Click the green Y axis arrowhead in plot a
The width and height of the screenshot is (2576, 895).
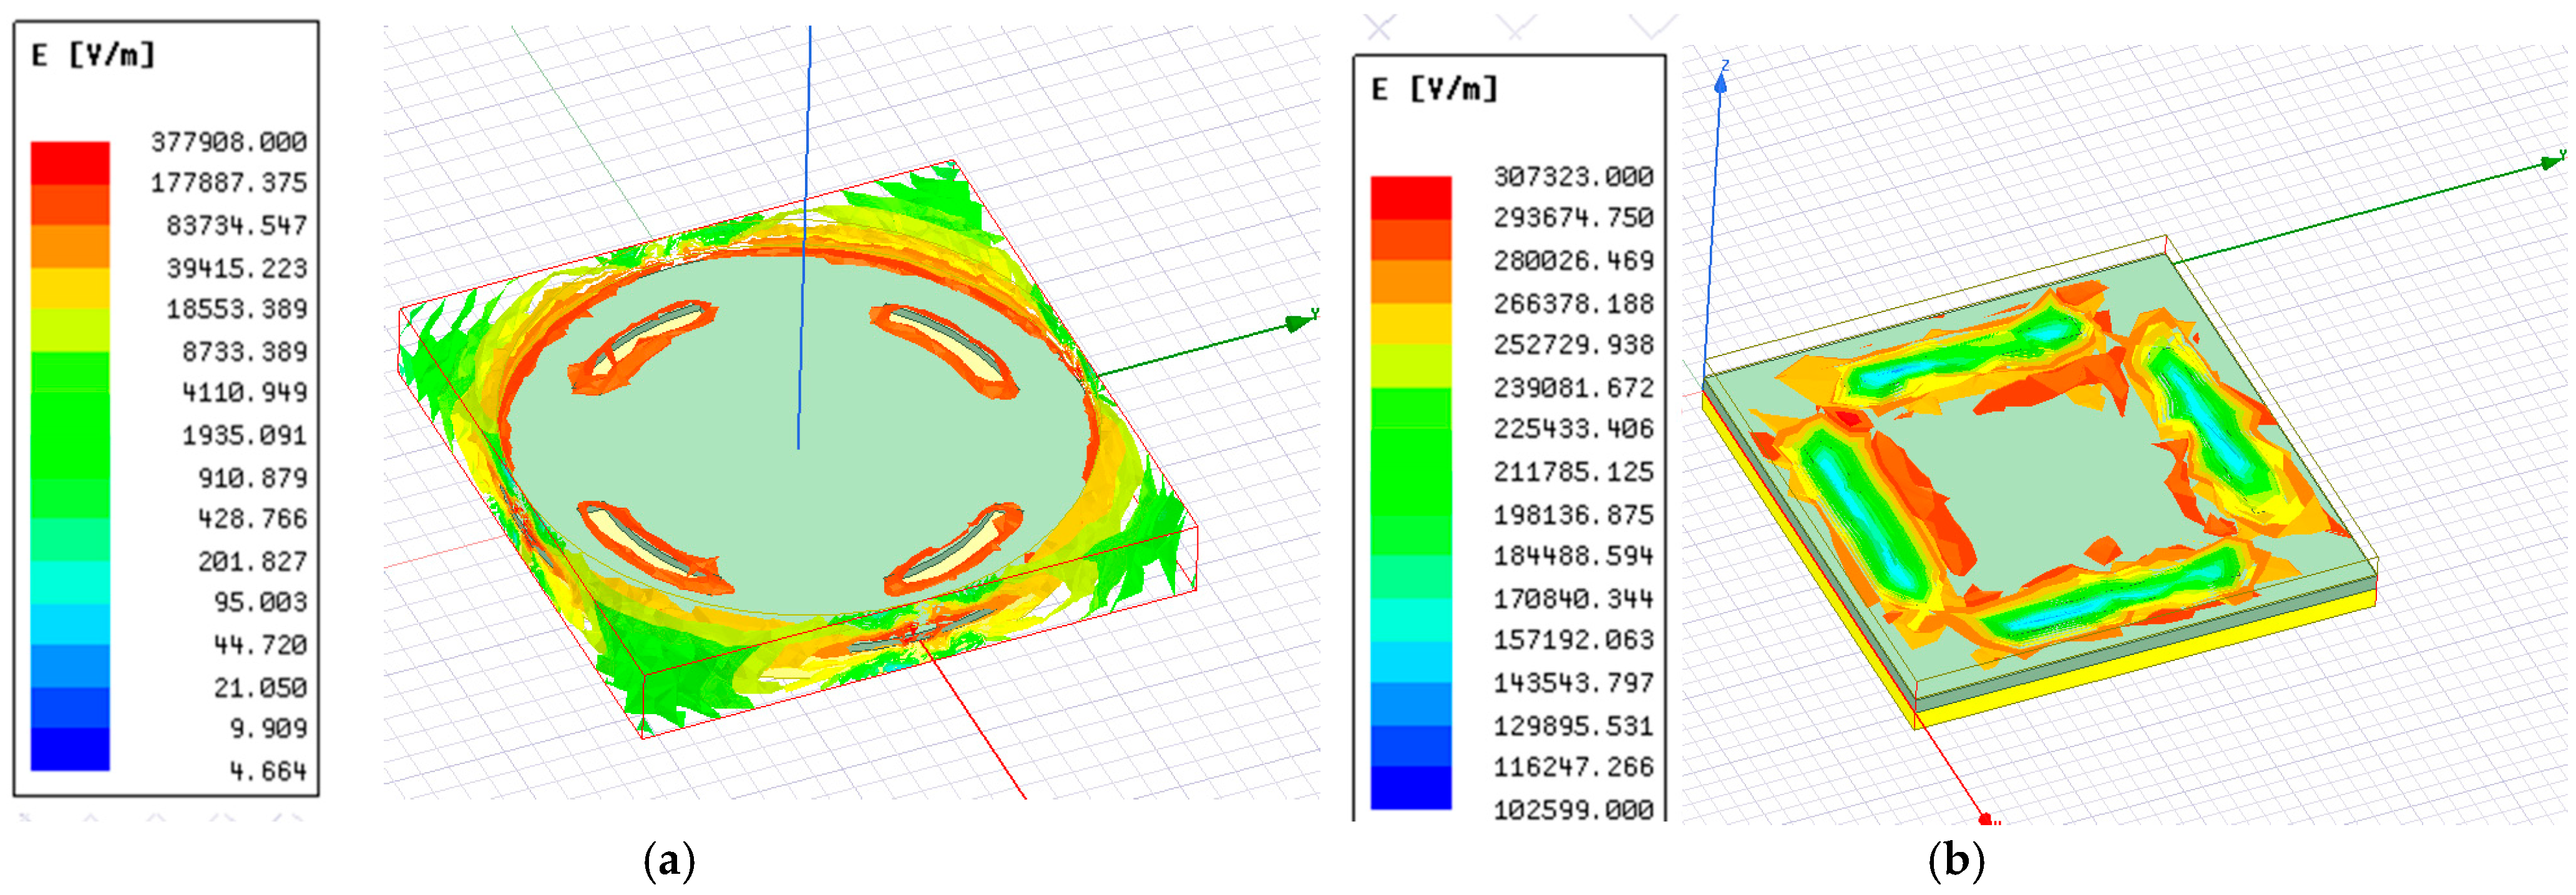click(x=1298, y=322)
